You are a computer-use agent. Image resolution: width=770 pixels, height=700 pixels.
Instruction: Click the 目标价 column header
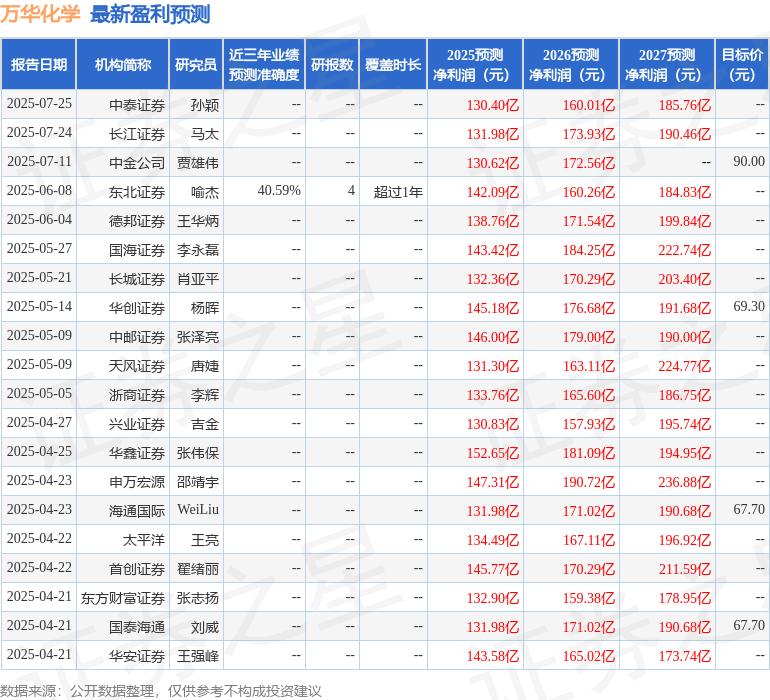click(742, 65)
